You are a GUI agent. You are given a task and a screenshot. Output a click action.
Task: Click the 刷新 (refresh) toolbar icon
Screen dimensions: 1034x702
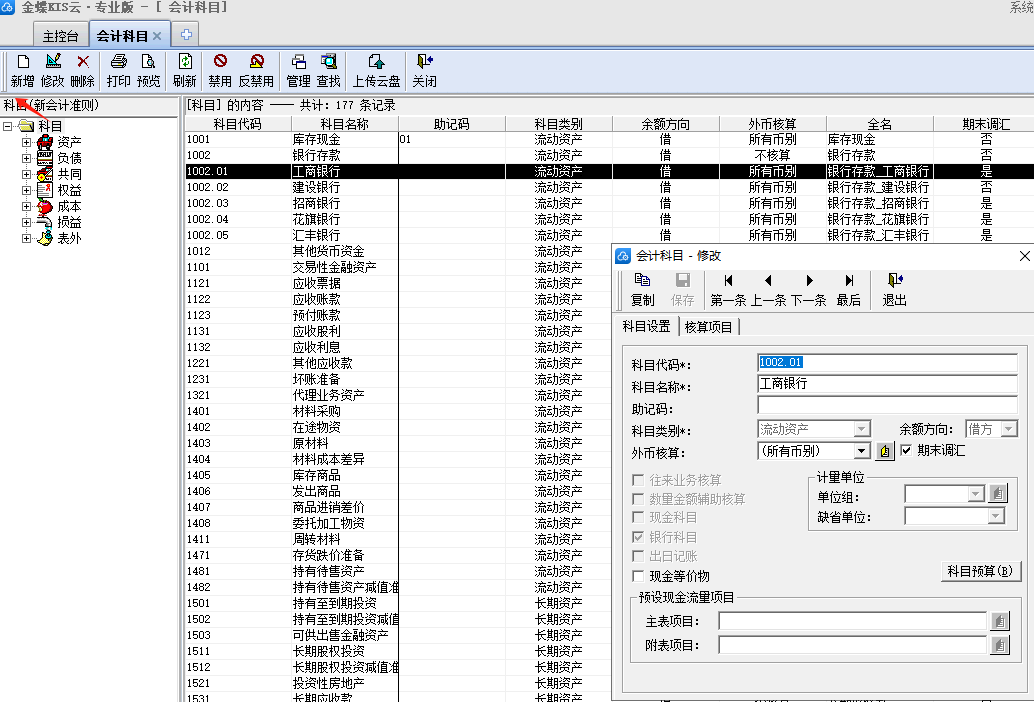point(185,71)
